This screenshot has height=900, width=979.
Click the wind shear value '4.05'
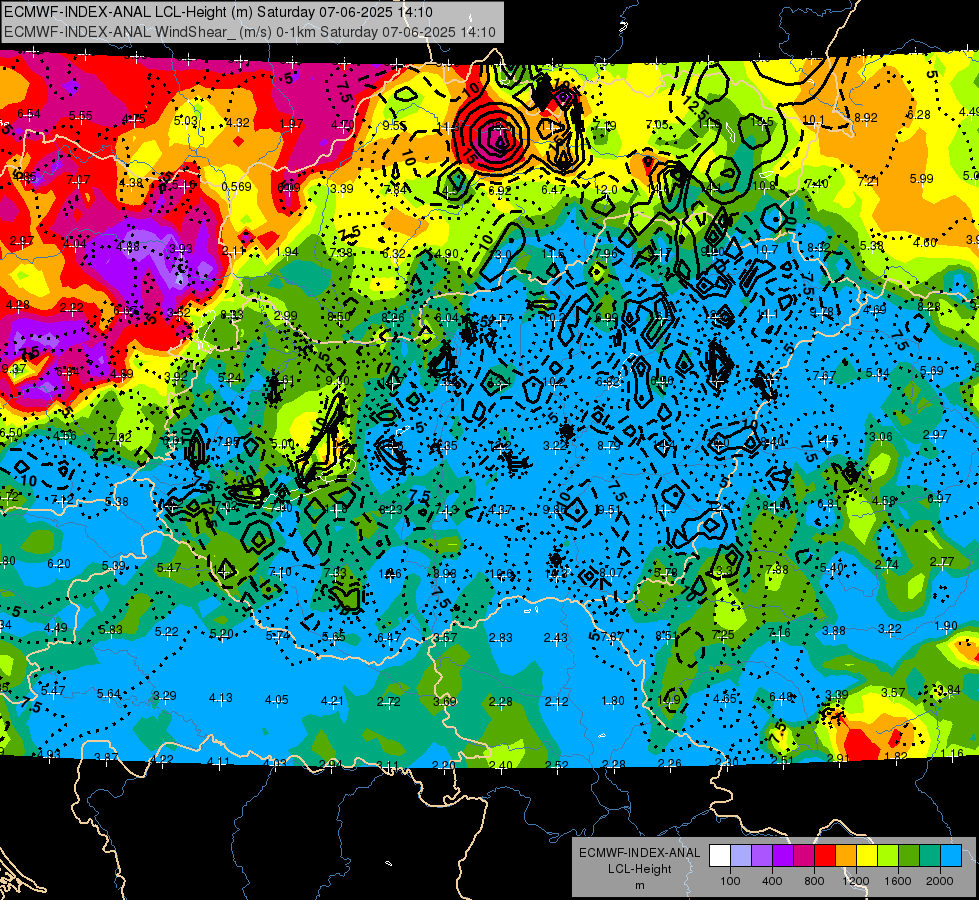click(x=277, y=700)
